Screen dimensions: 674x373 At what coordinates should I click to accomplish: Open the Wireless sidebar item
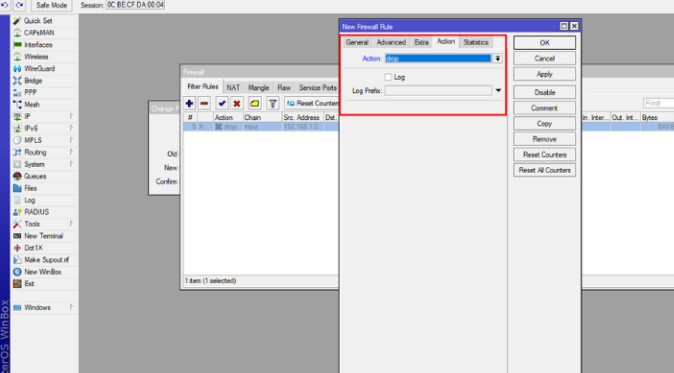(36, 57)
